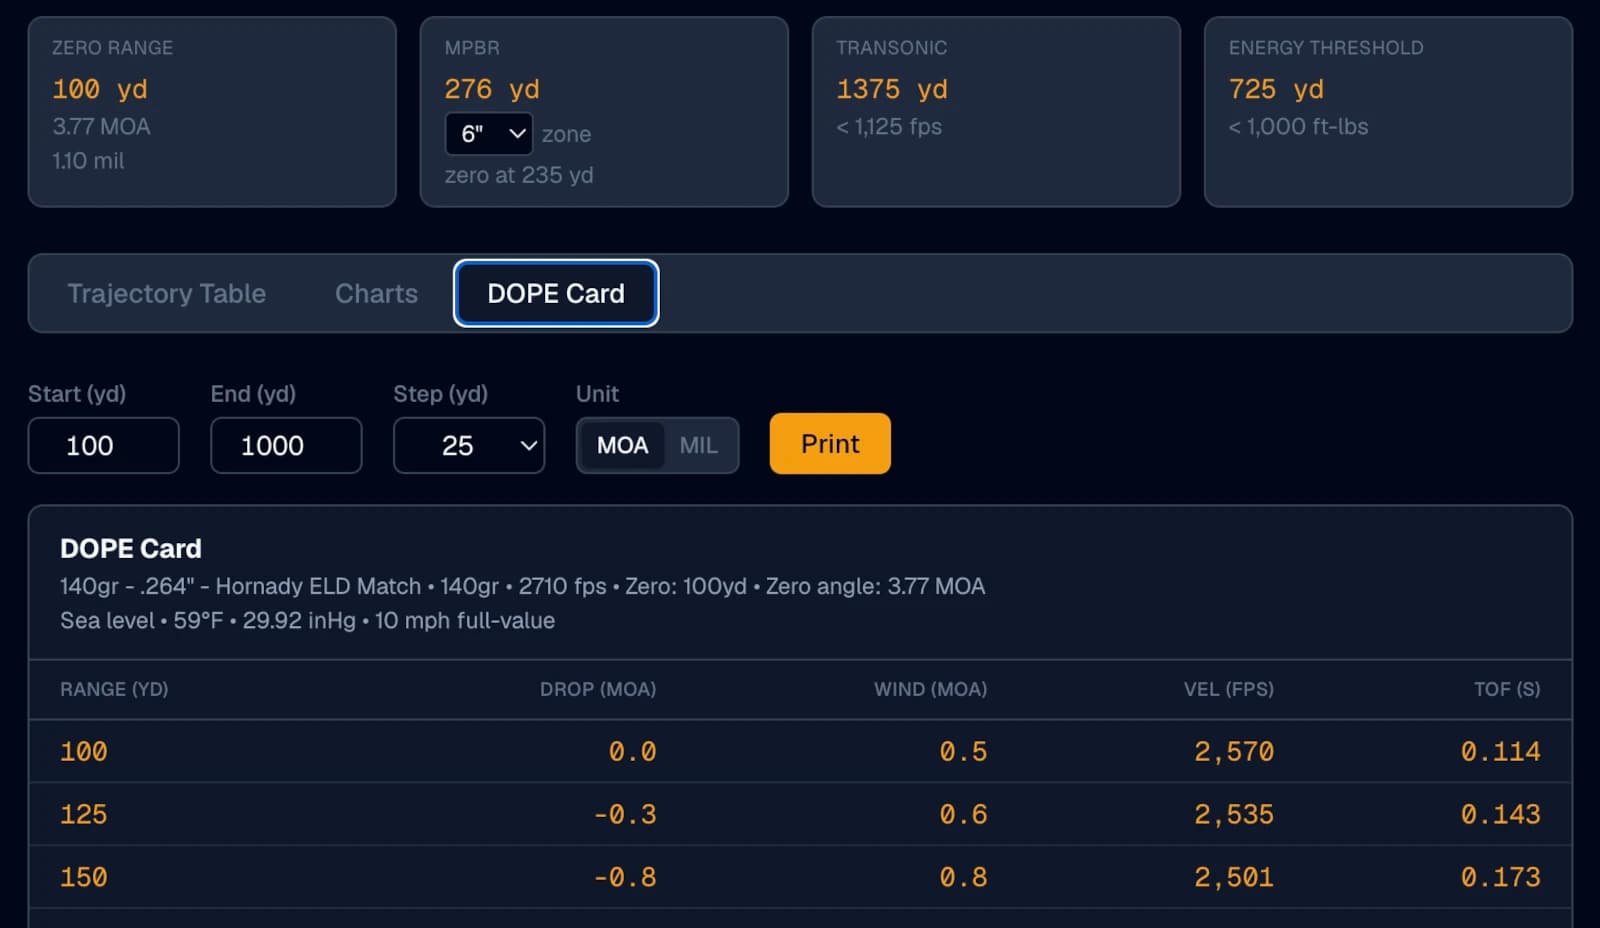Screen dimensions: 1600x928
Task: Open the Step (yd) 25 dropdown
Action: click(469, 445)
